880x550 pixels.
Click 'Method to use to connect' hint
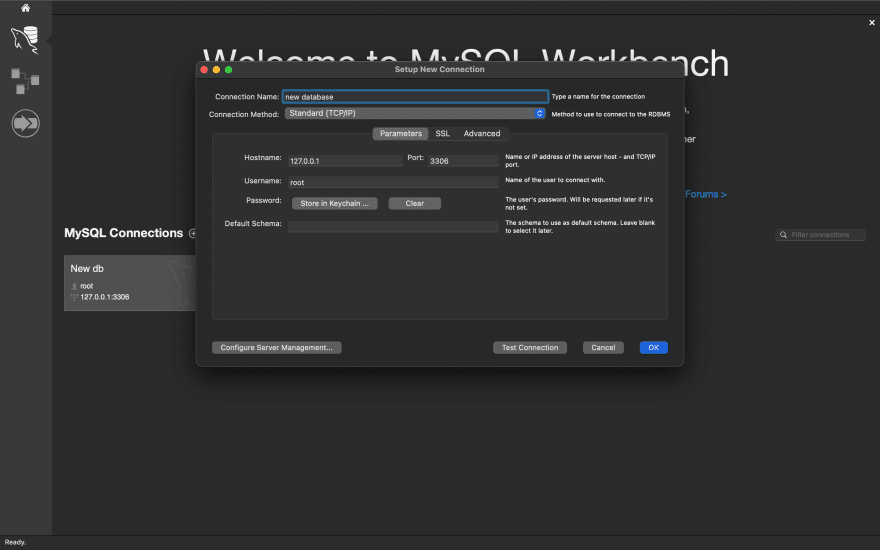coord(611,114)
